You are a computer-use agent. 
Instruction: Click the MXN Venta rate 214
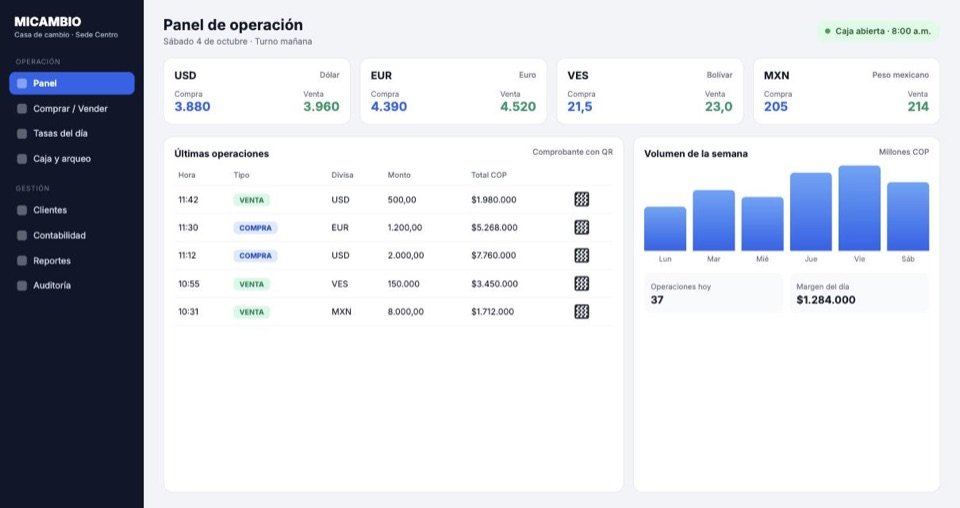point(918,106)
